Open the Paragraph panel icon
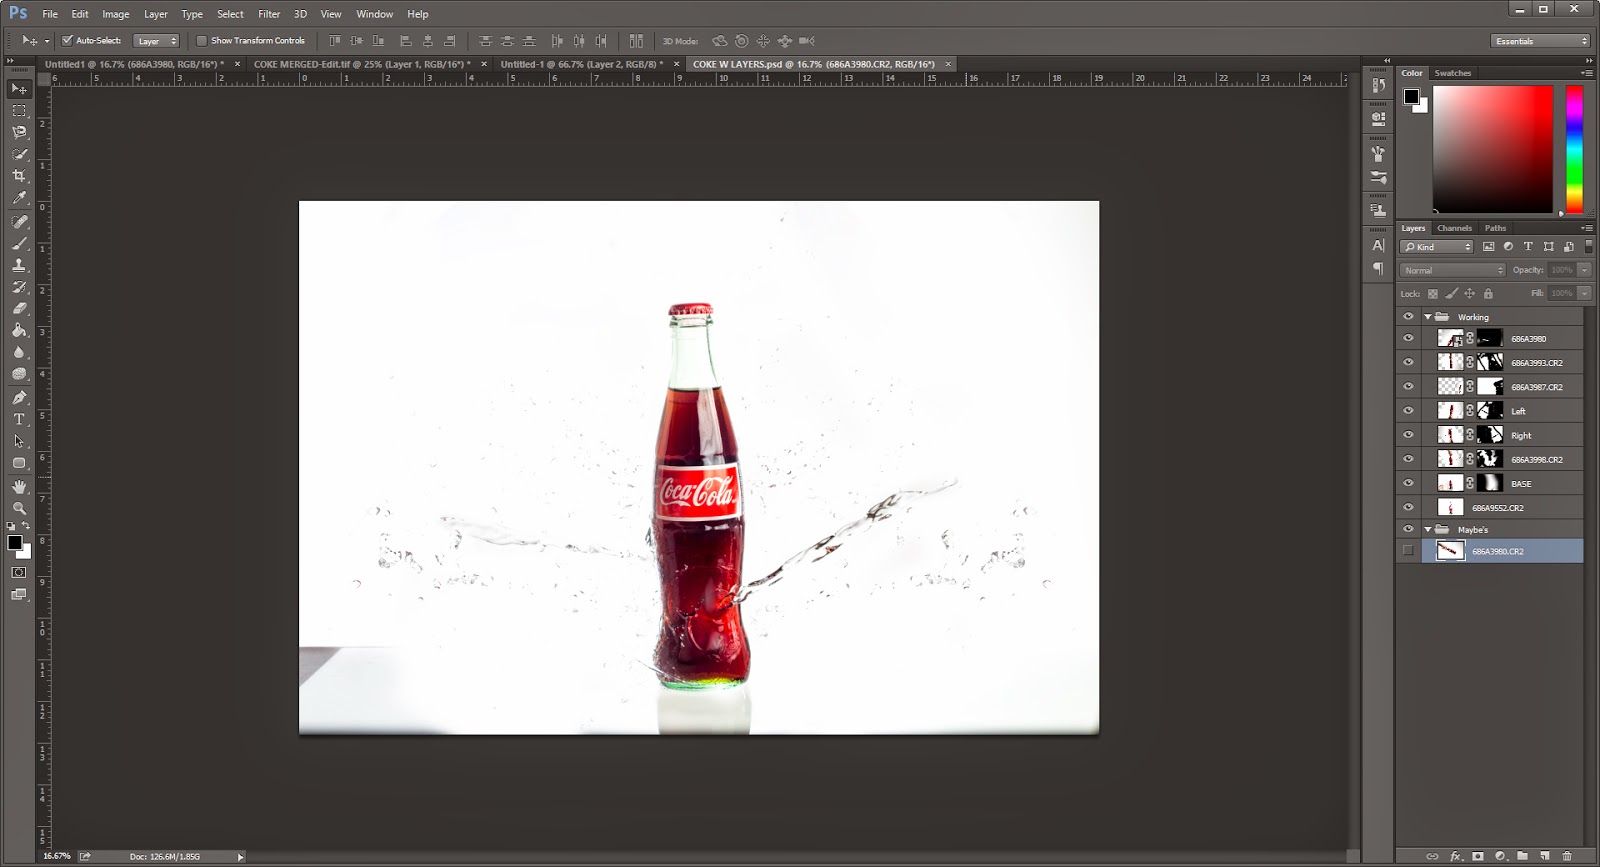This screenshot has width=1600, height=867. tap(1379, 268)
